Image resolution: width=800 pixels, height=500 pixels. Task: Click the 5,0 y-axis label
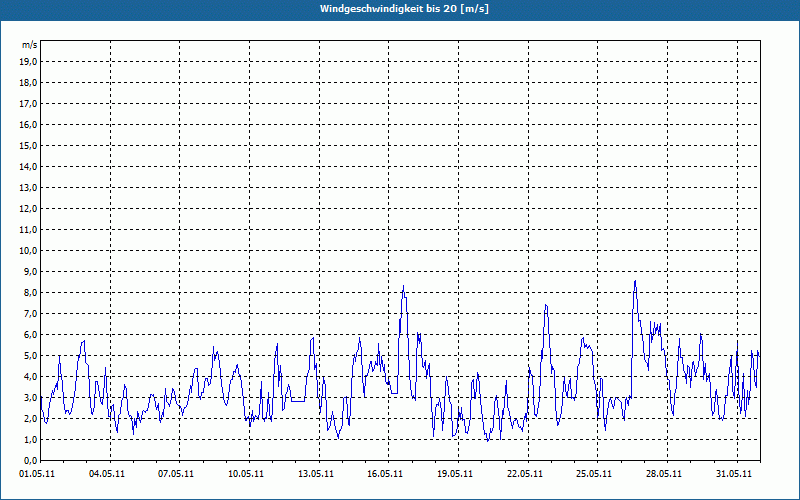pyautogui.click(x=30, y=356)
